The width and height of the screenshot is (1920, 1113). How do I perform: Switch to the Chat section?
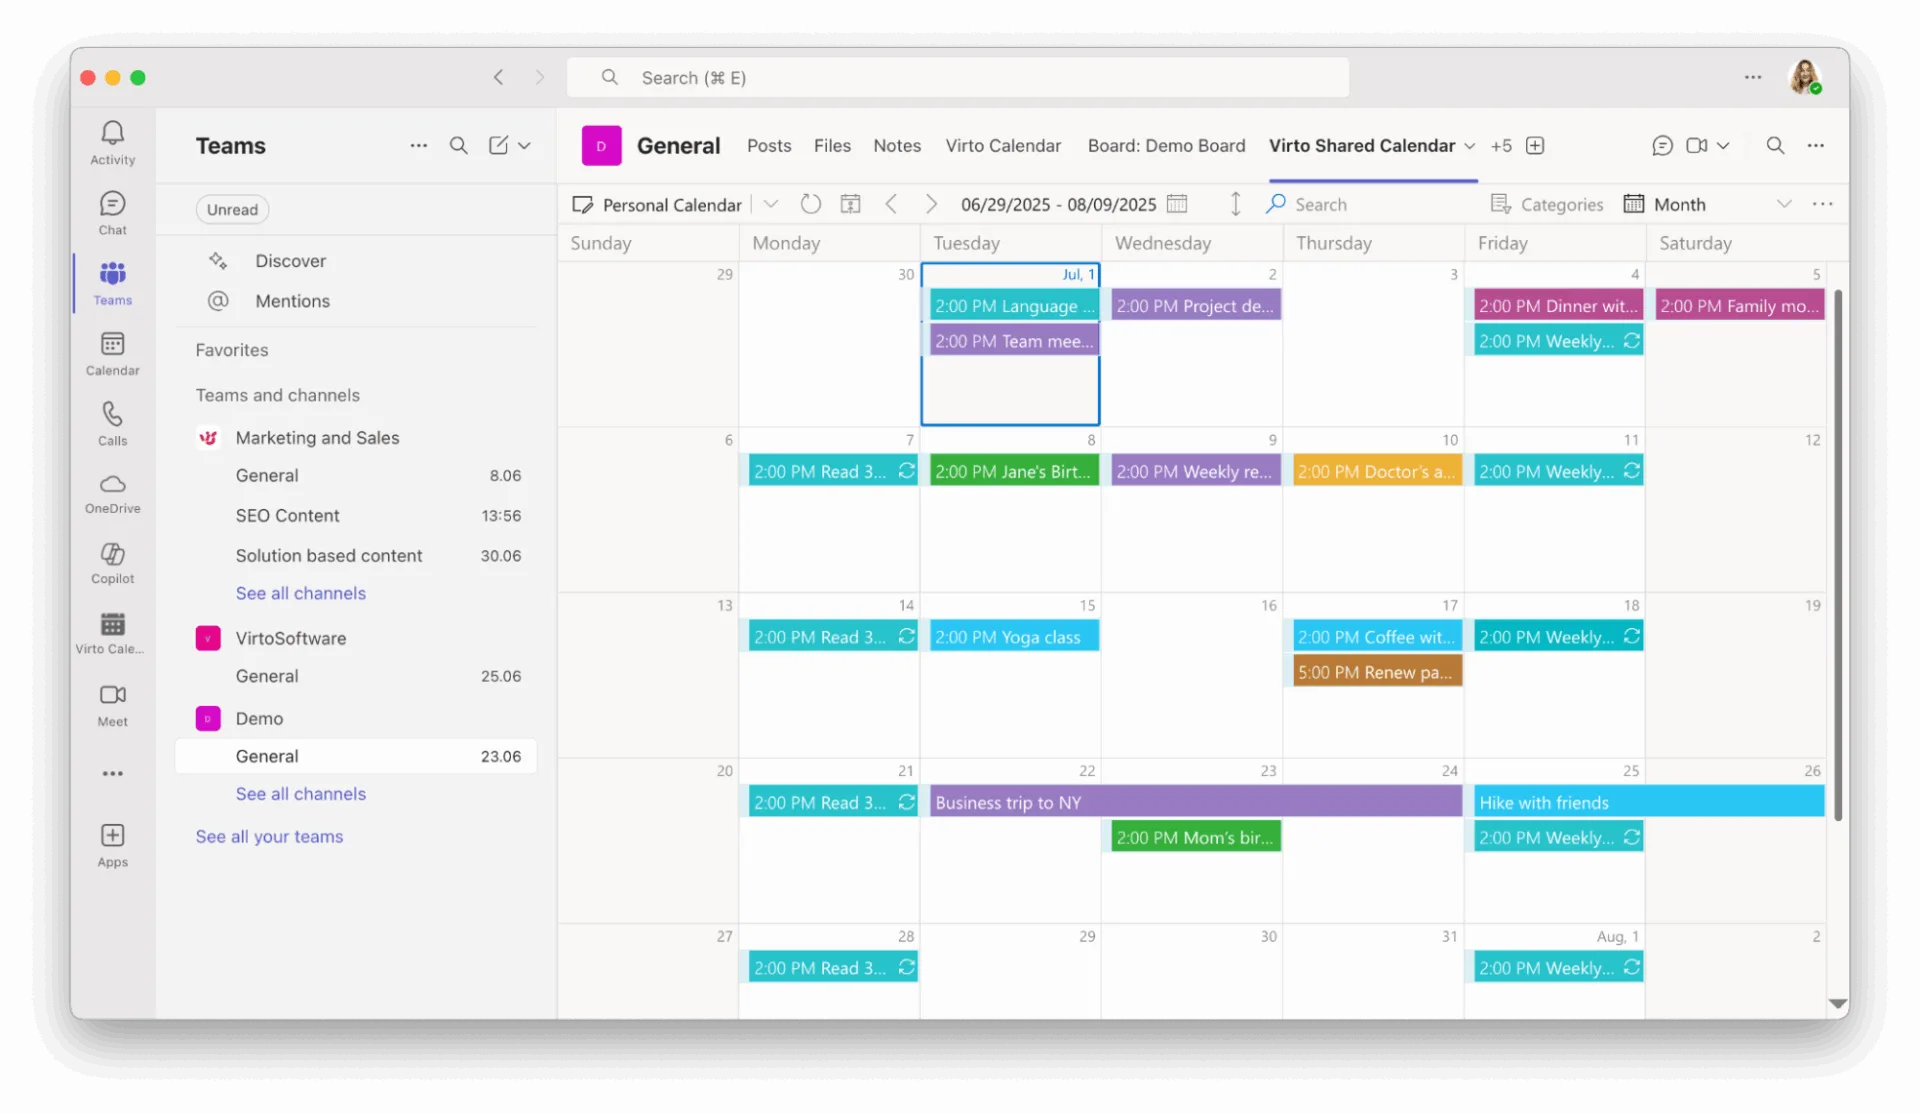coord(111,211)
